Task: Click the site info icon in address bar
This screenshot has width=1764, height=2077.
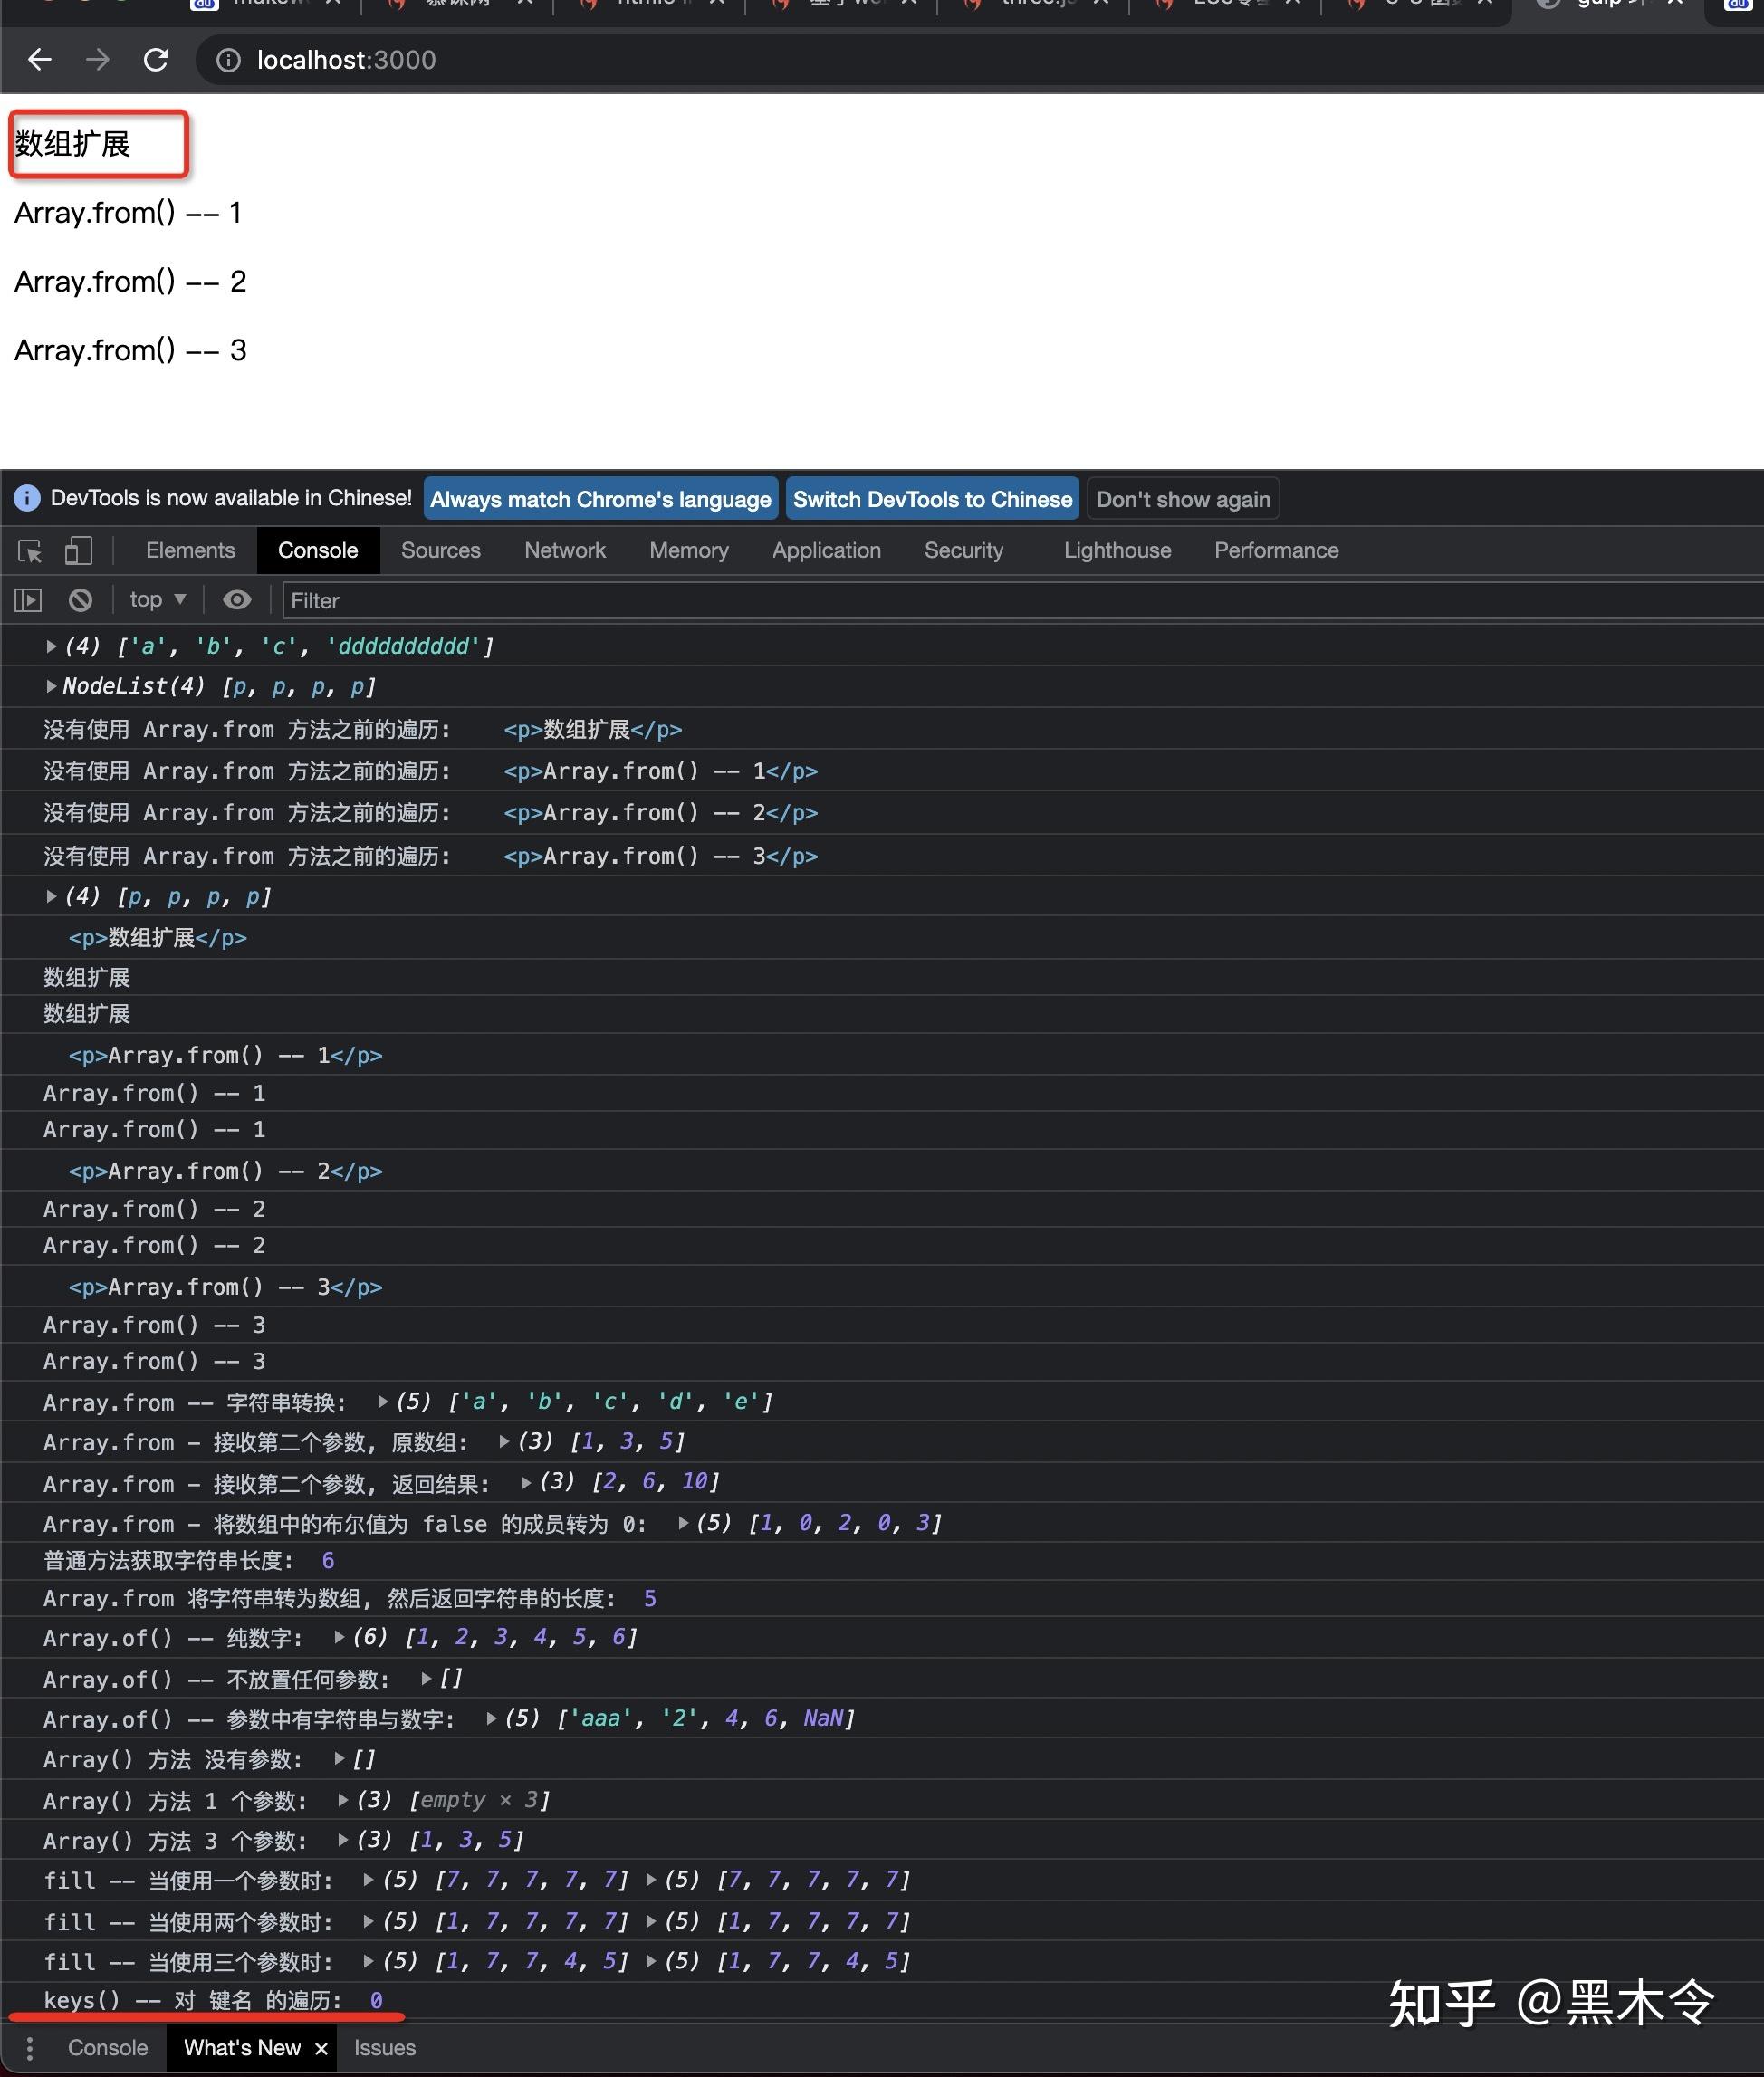Action: tap(228, 61)
